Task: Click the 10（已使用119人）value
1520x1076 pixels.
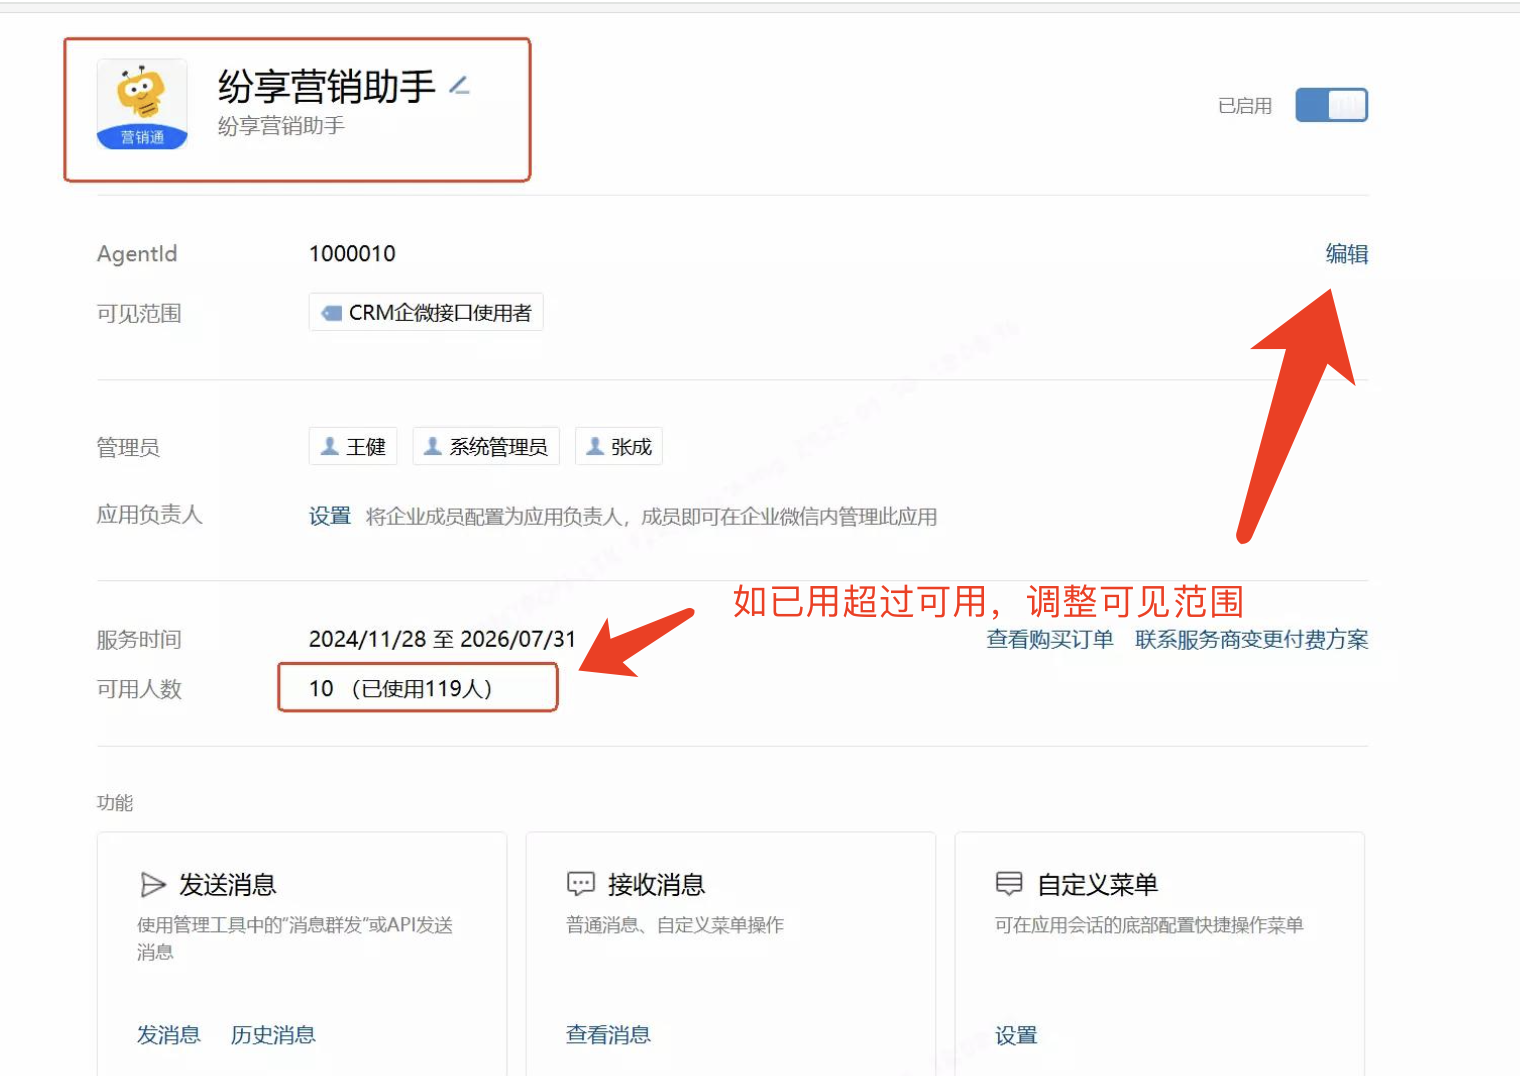Action: pos(401,688)
